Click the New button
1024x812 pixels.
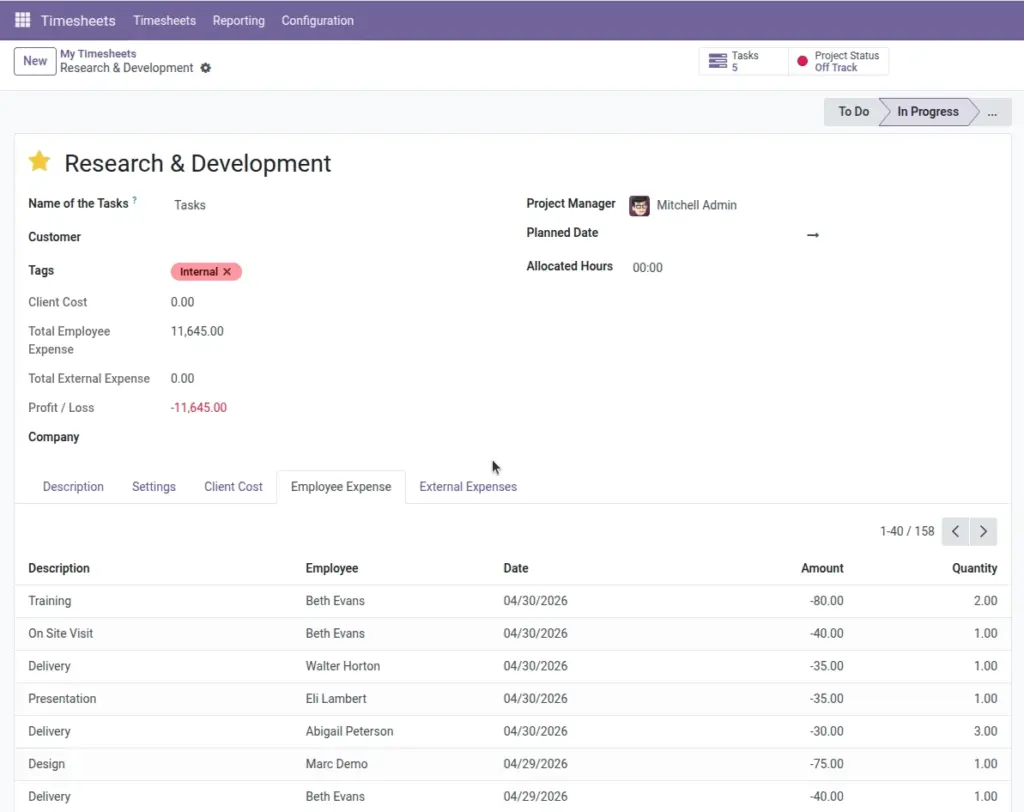(x=35, y=61)
